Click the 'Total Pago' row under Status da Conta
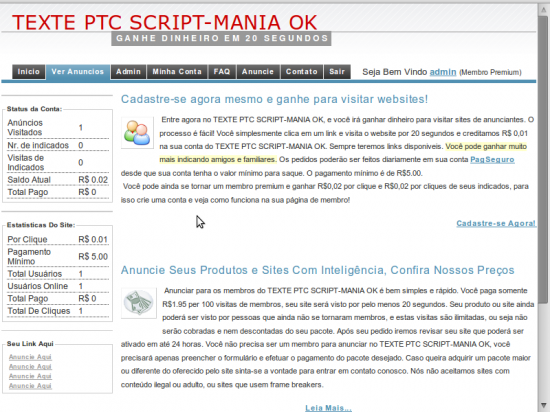 (58, 192)
